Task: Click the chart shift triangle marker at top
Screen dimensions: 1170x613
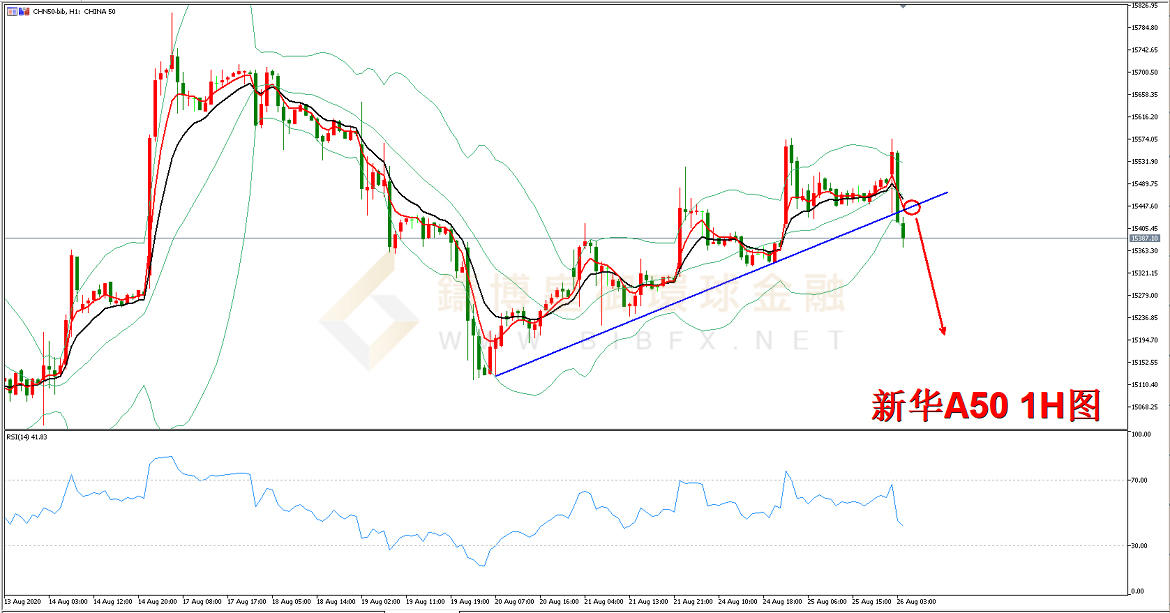Action: click(x=903, y=6)
